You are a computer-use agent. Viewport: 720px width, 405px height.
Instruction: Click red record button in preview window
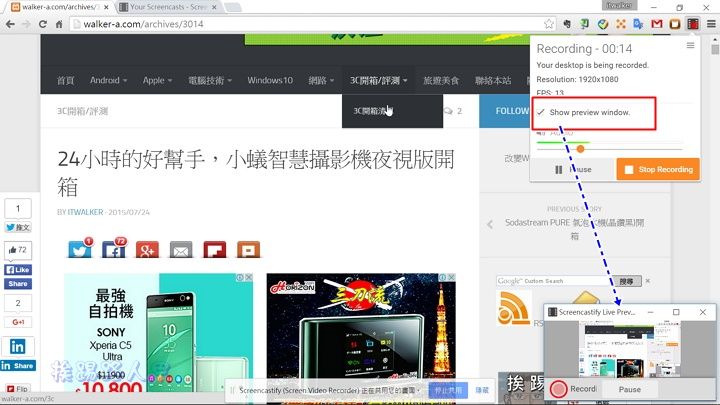pos(558,389)
